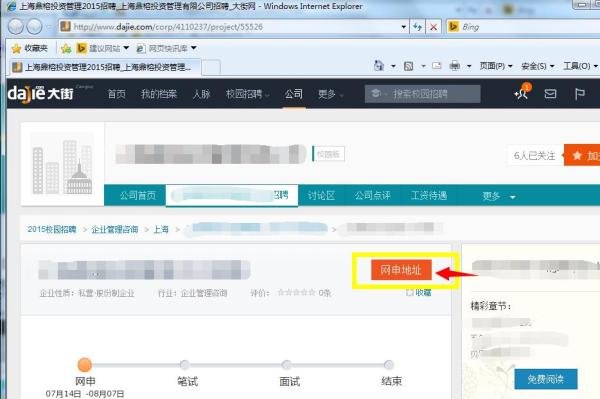The height and width of the screenshot is (399, 600).
Task: Expand the 建议网站 dropdown
Action: tap(126, 48)
